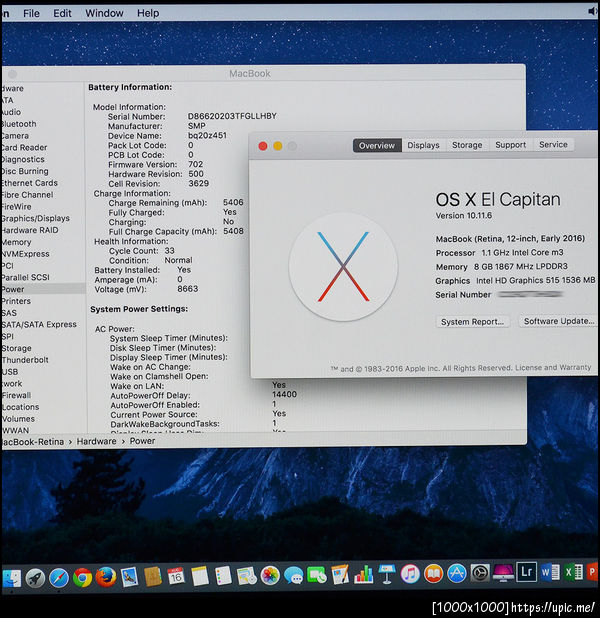The height and width of the screenshot is (618, 600).
Task: Select Printers in the sidebar
Action: (16, 301)
